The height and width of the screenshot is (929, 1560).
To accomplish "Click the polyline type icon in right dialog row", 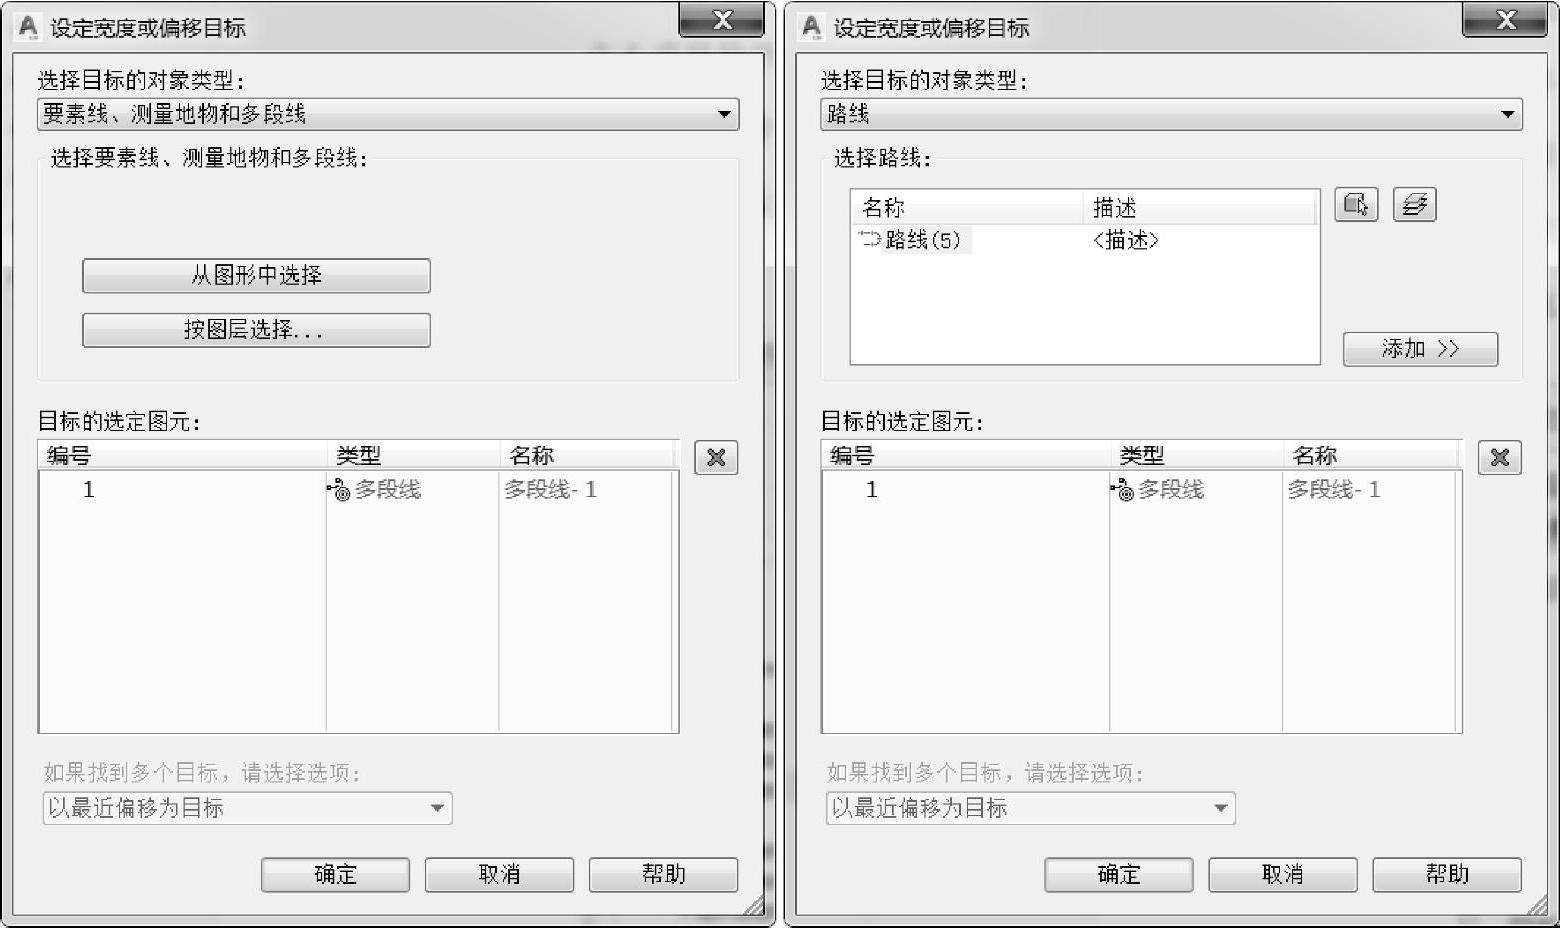I will tap(1122, 490).
